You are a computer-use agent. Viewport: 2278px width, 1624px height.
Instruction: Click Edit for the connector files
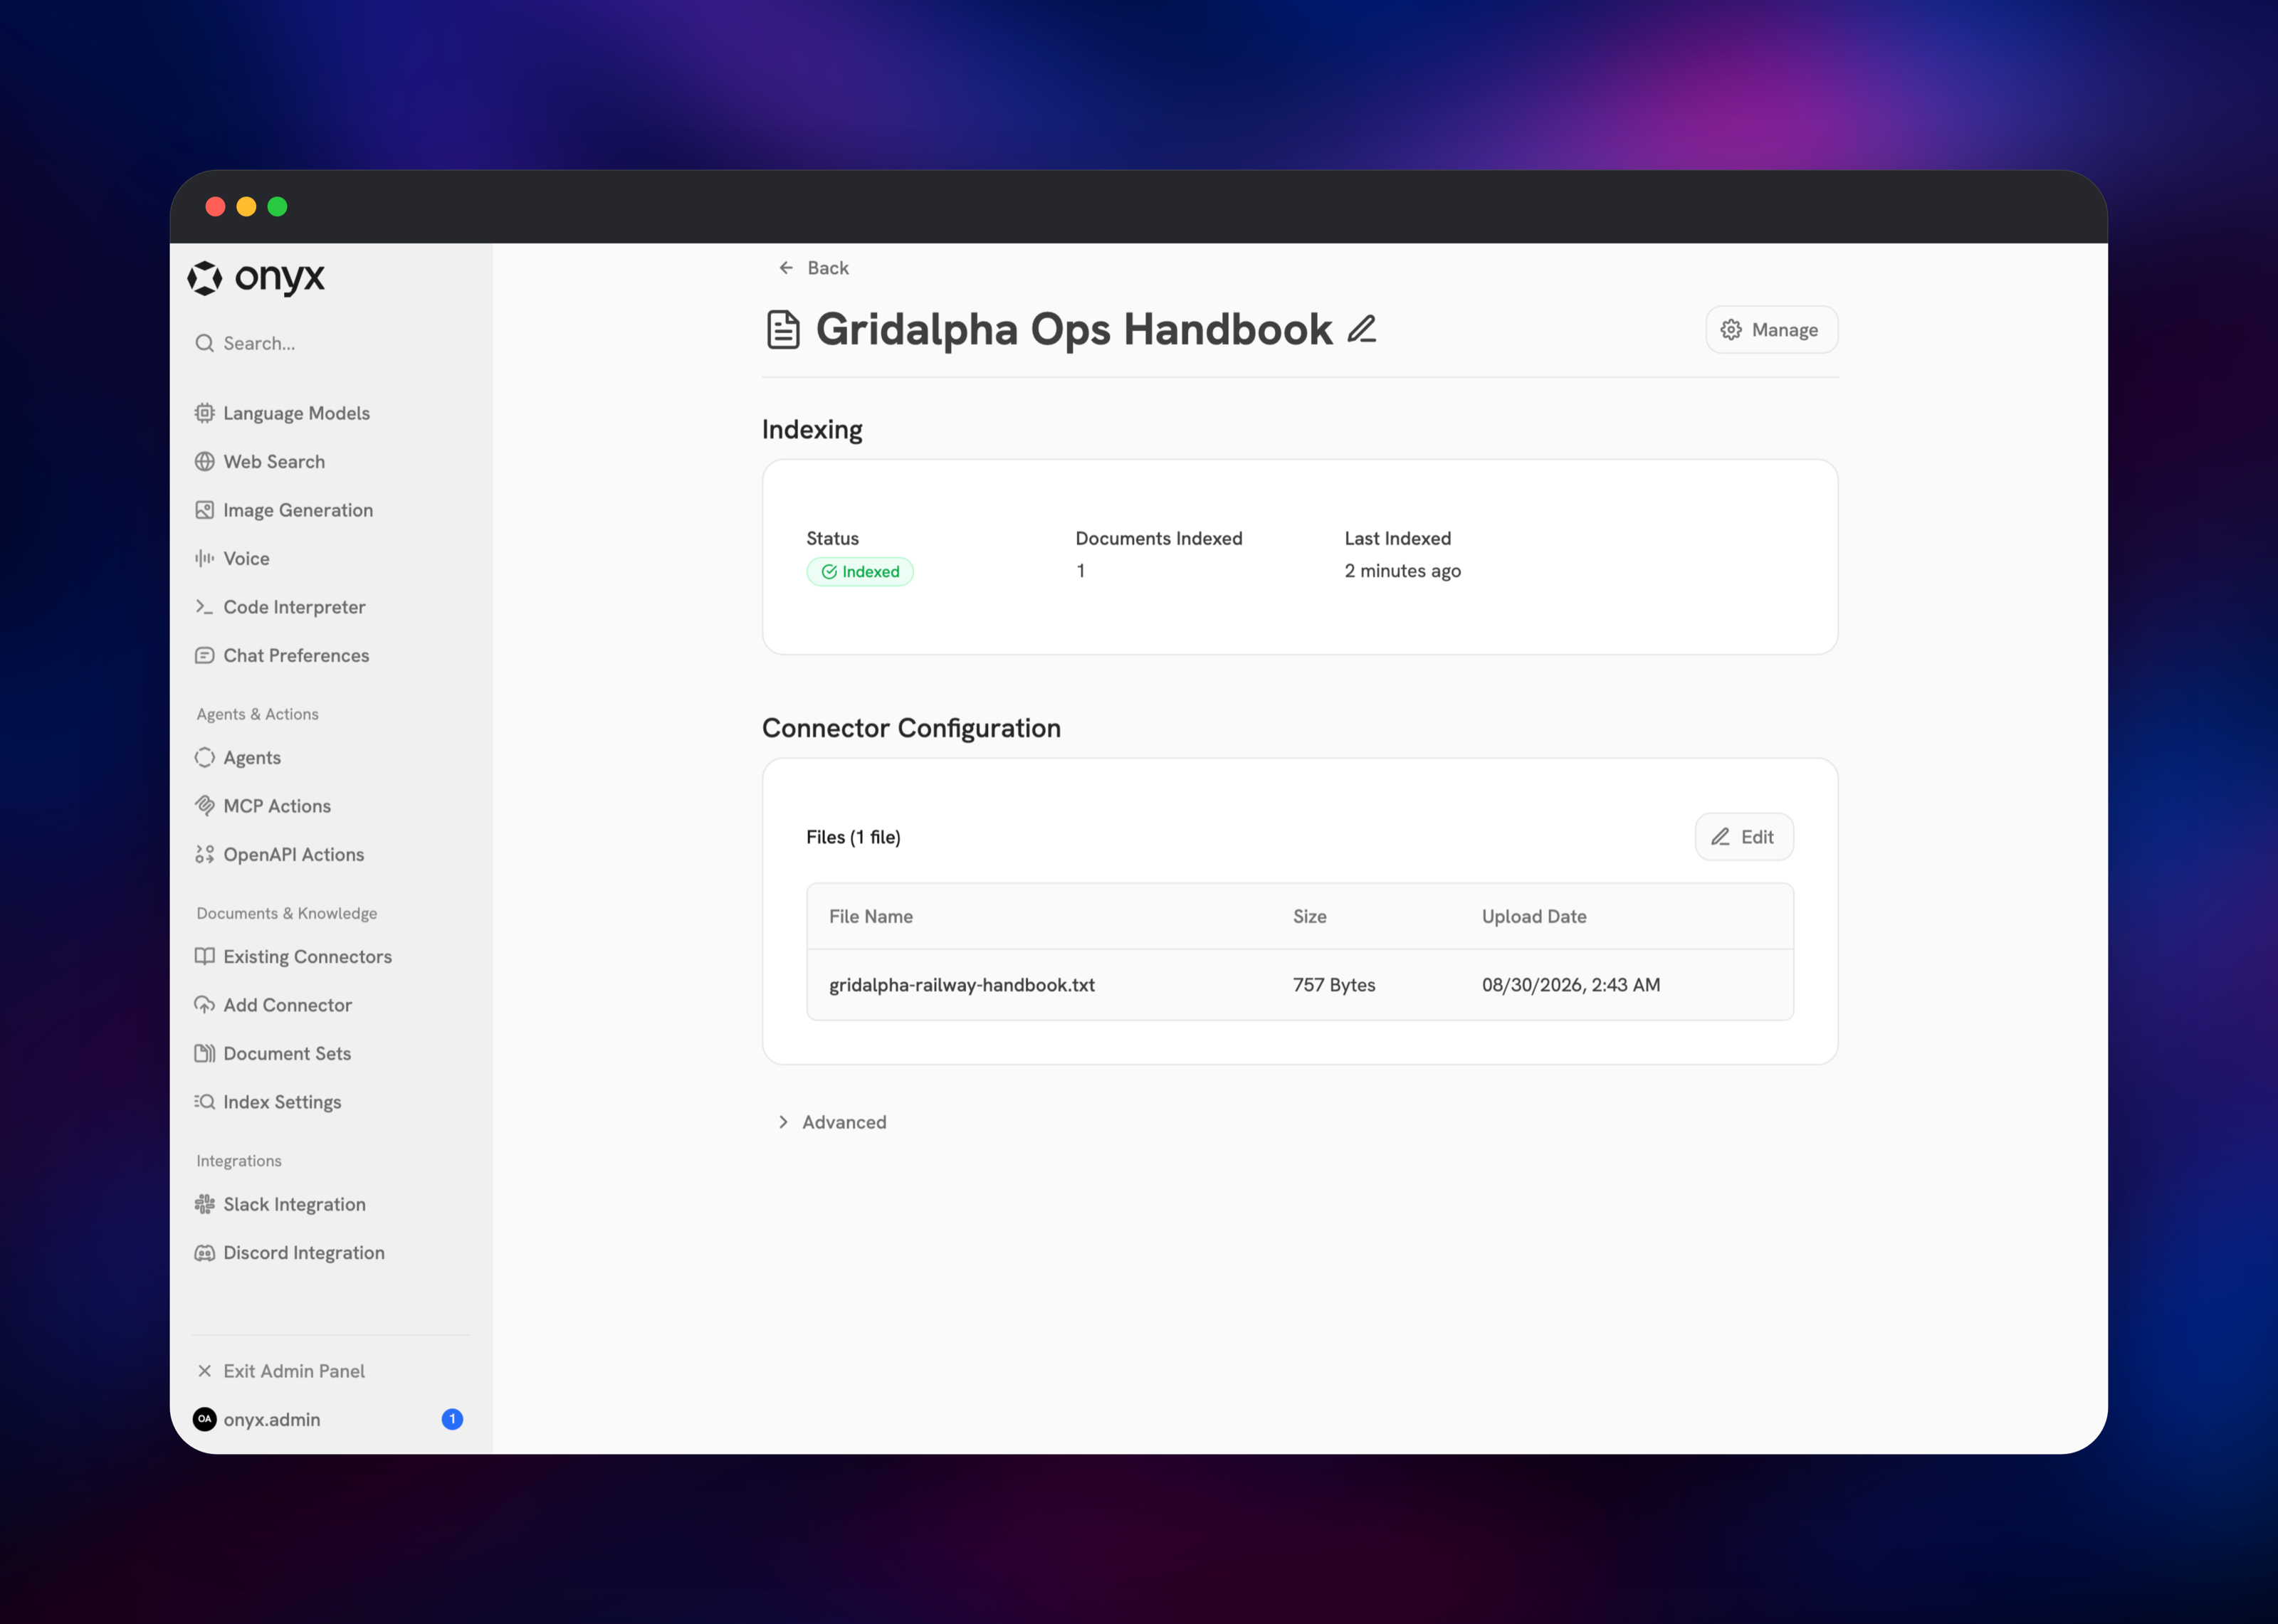click(1744, 837)
